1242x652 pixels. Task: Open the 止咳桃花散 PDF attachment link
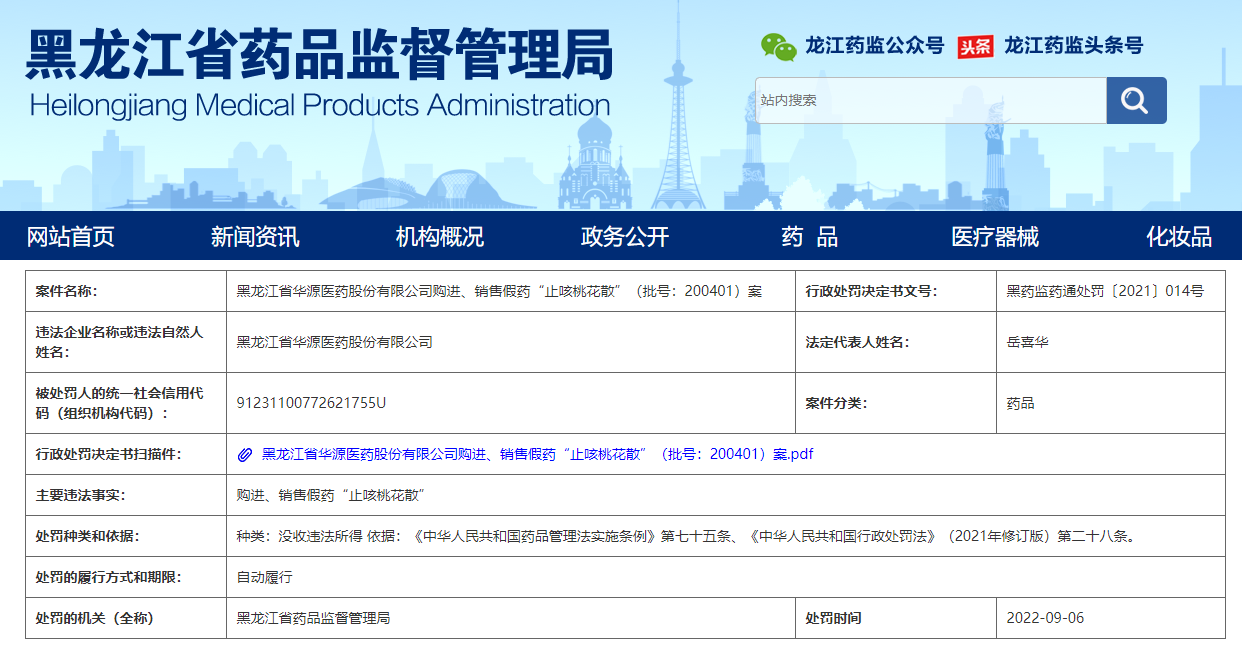pos(538,454)
